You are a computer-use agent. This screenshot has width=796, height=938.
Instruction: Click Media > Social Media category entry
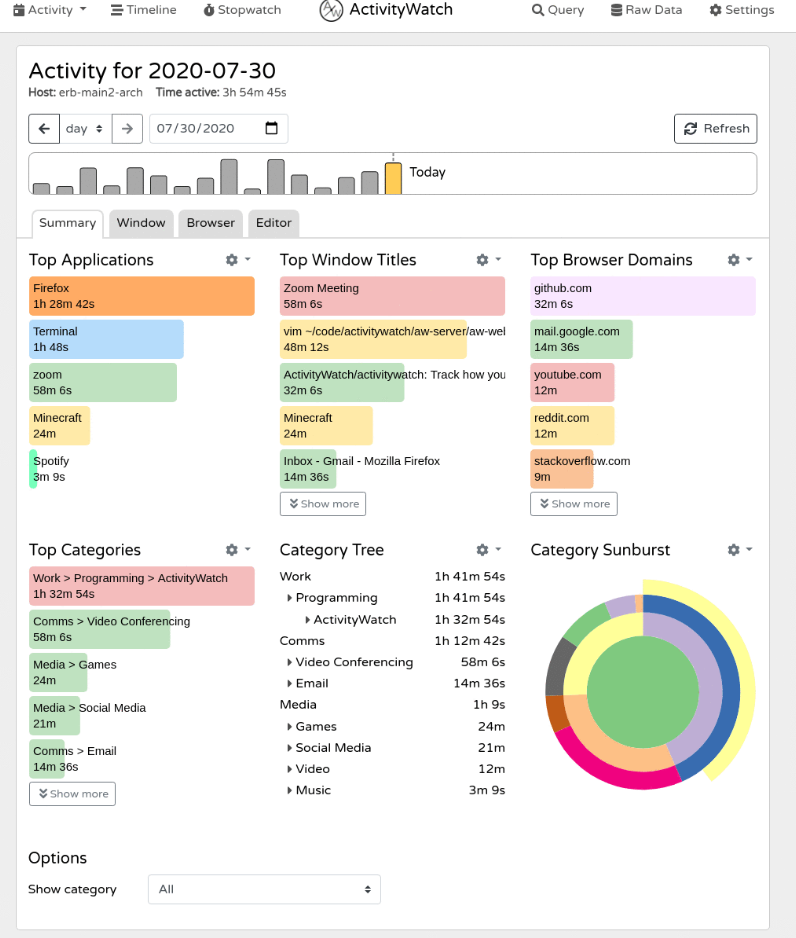(x=89, y=715)
